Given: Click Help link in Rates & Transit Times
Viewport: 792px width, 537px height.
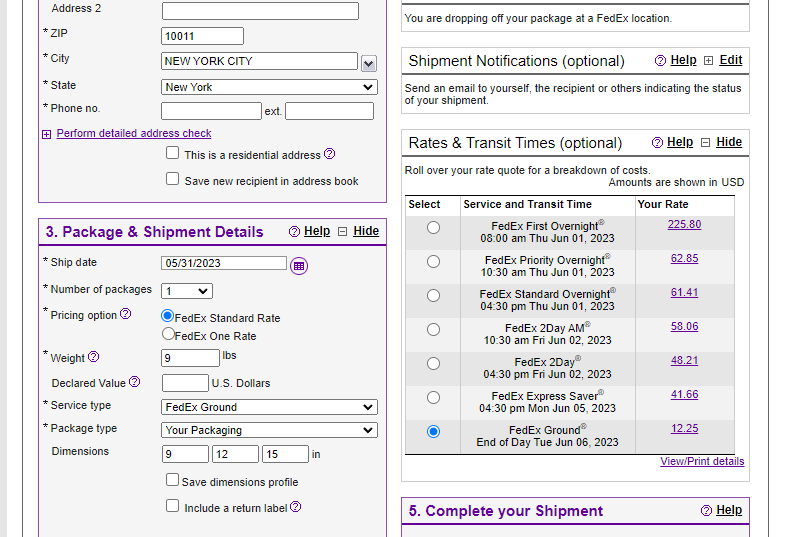Looking at the screenshot, I should (x=680, y=142).
